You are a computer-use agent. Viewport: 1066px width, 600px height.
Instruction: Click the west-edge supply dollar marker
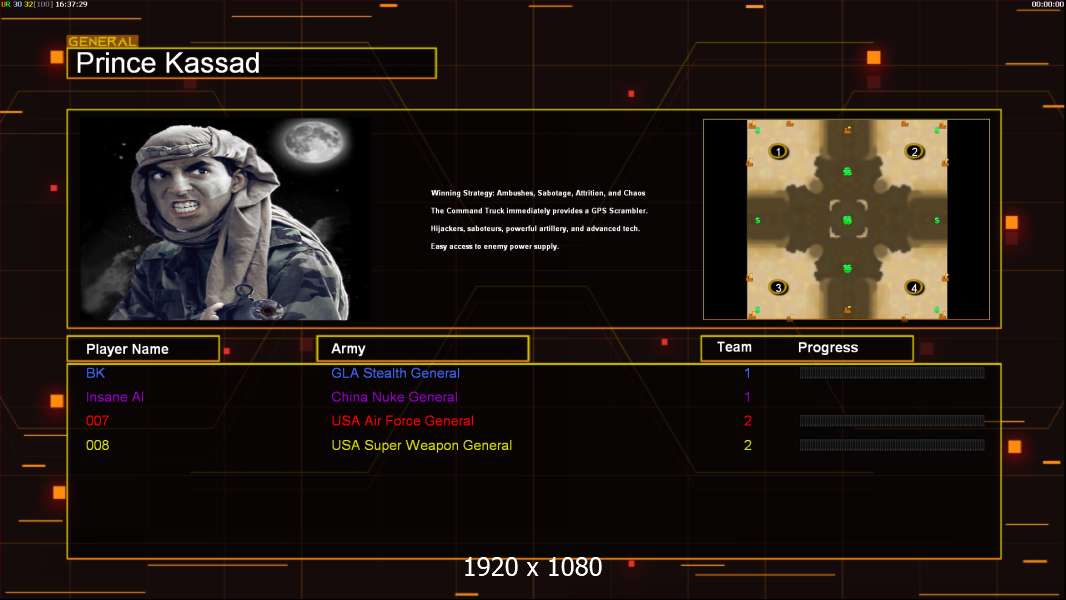757,220
